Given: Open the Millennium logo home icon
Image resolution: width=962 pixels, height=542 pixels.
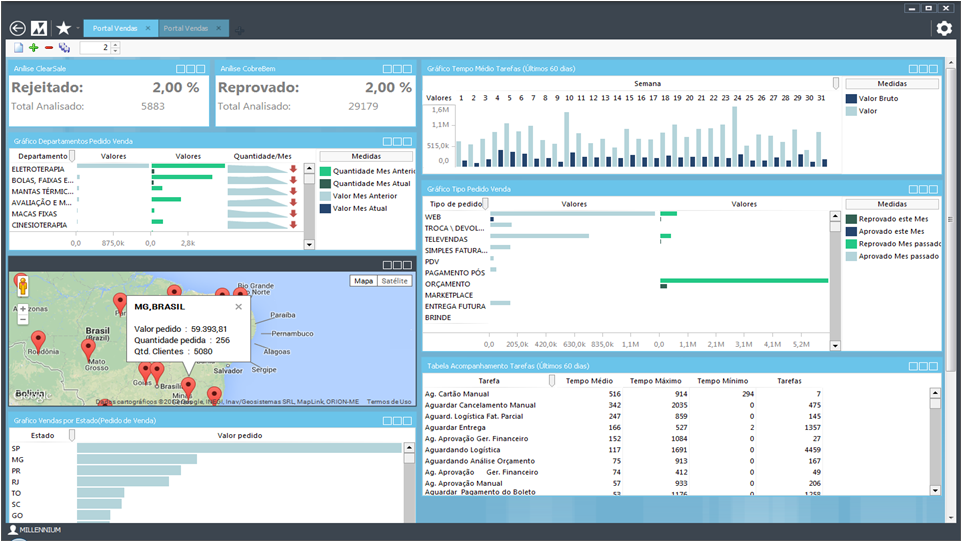Looking at the screenshot, I should tap(40, 28).
